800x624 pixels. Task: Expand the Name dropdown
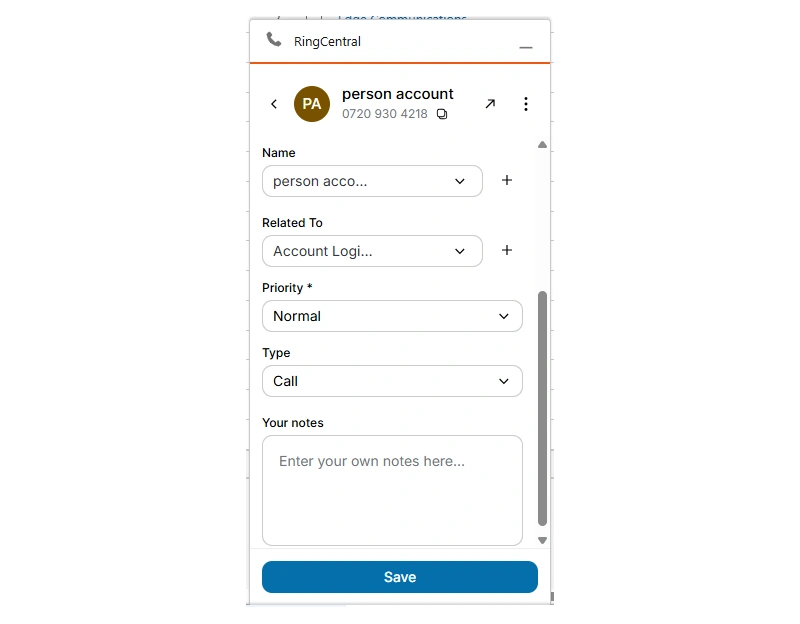pos(372,181)
